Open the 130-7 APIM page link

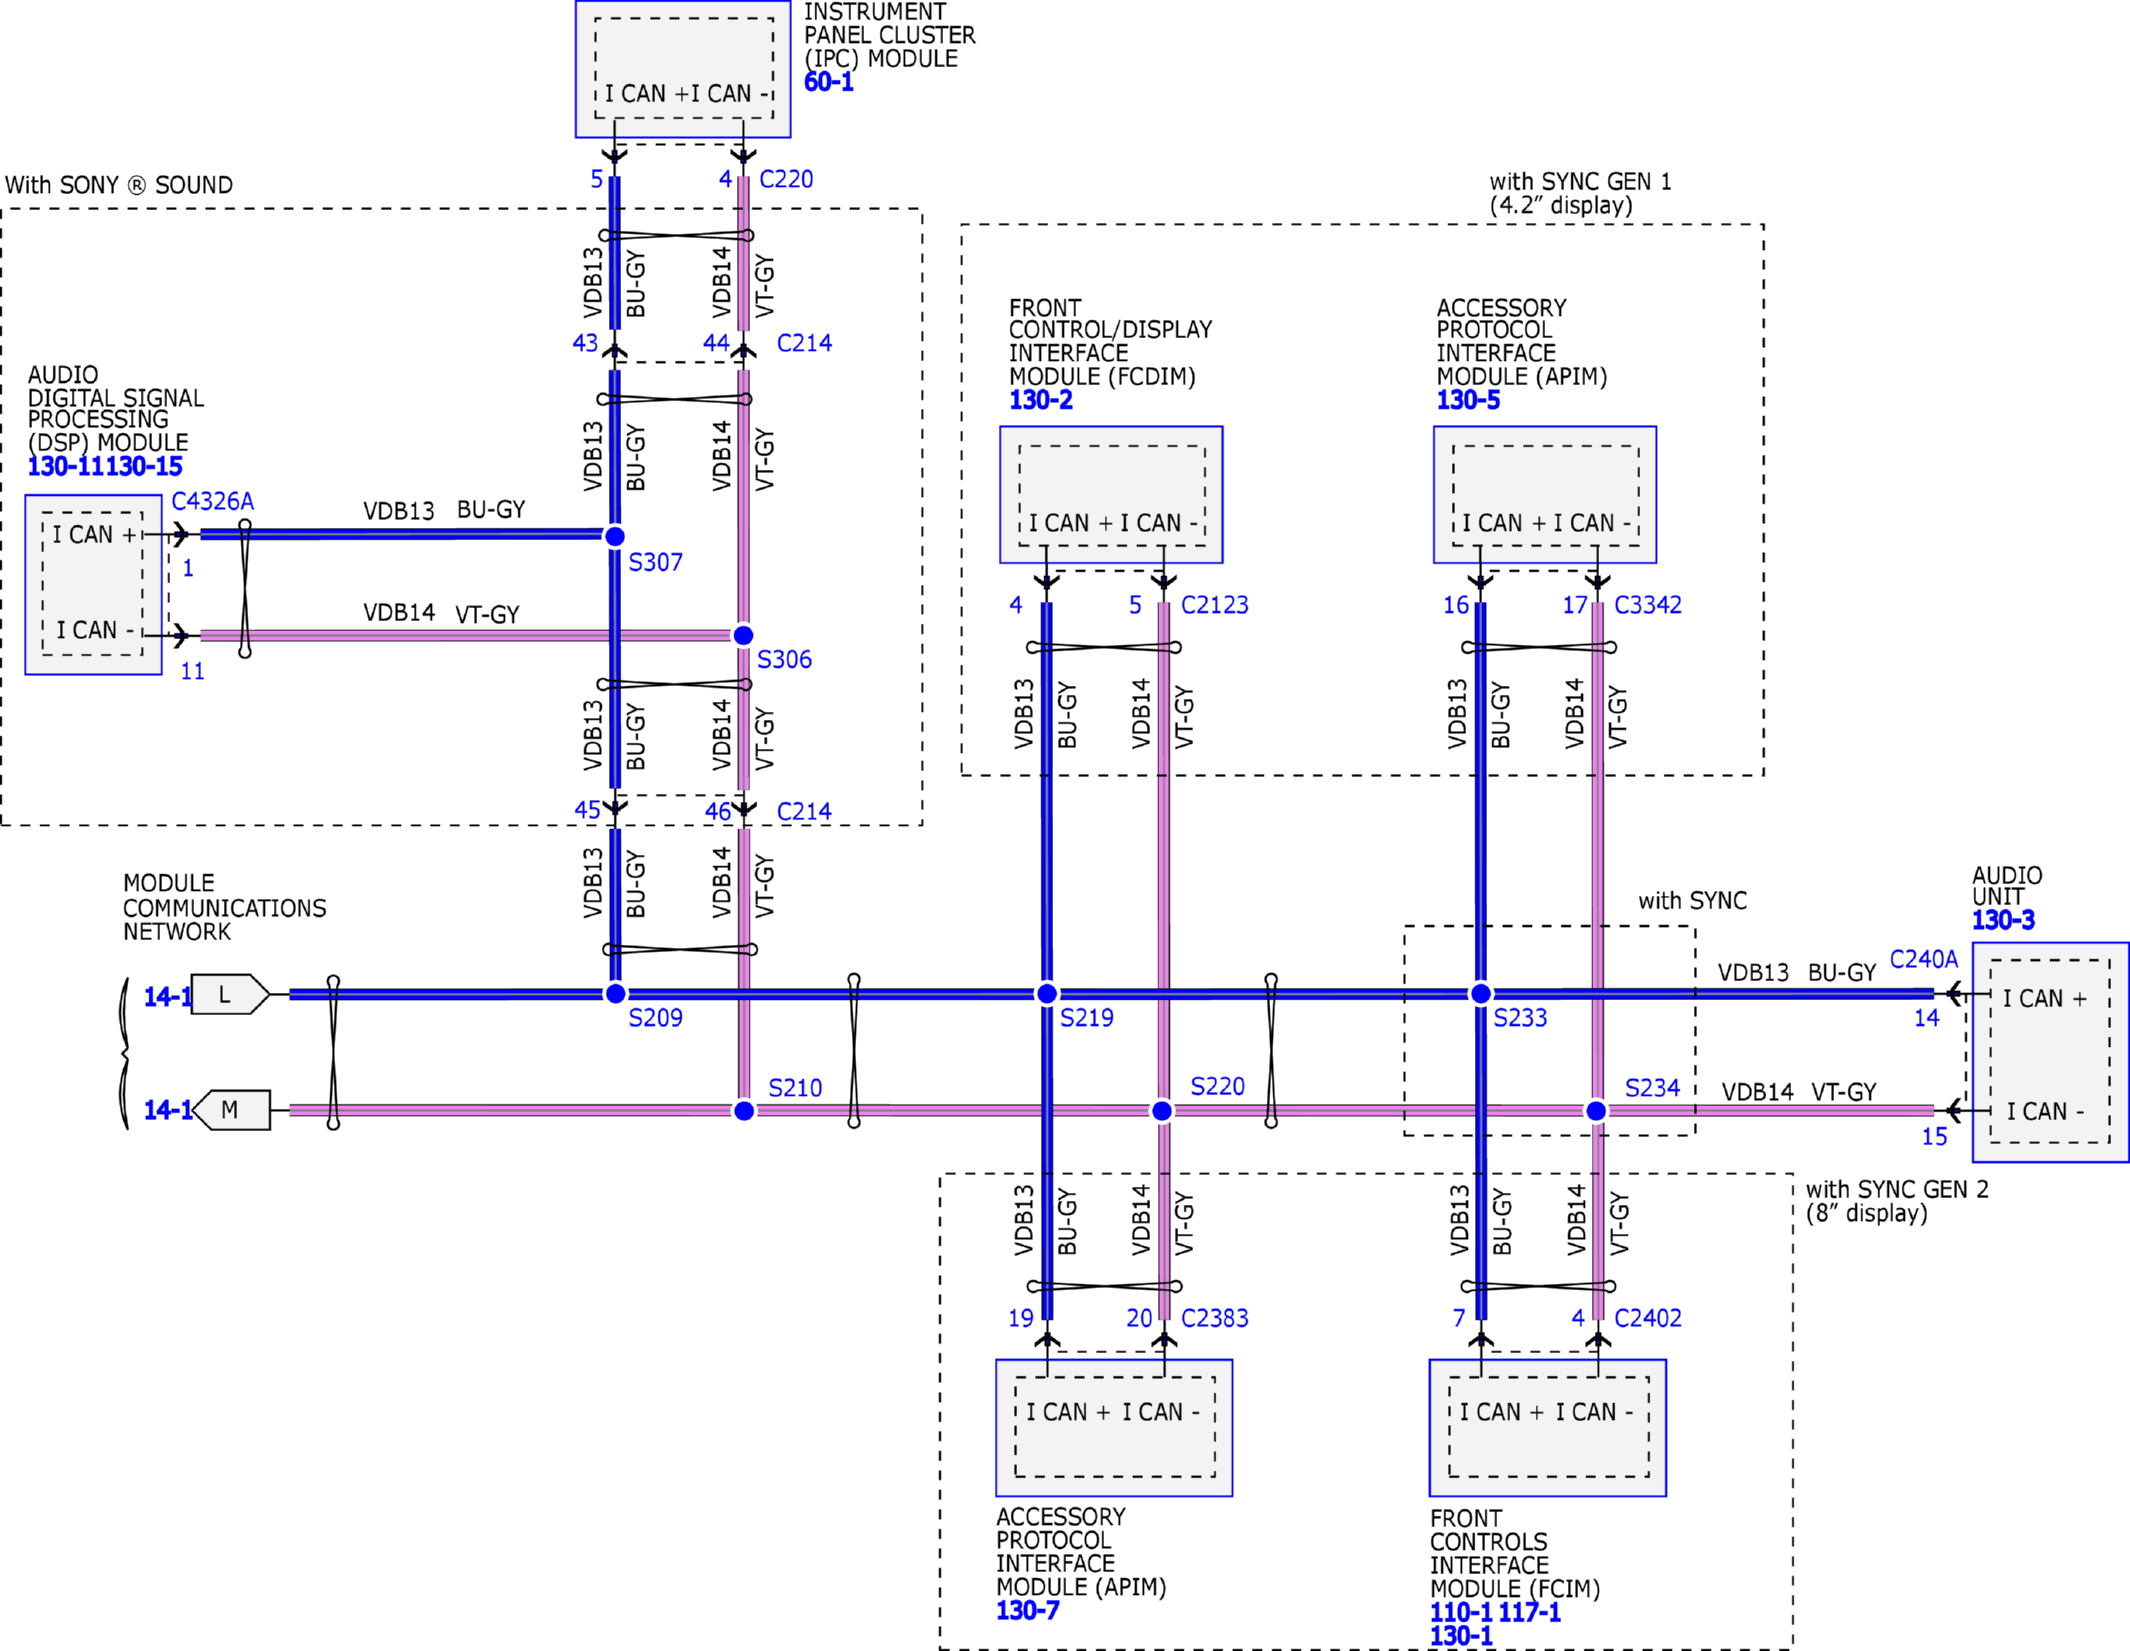(1027, 1610)
